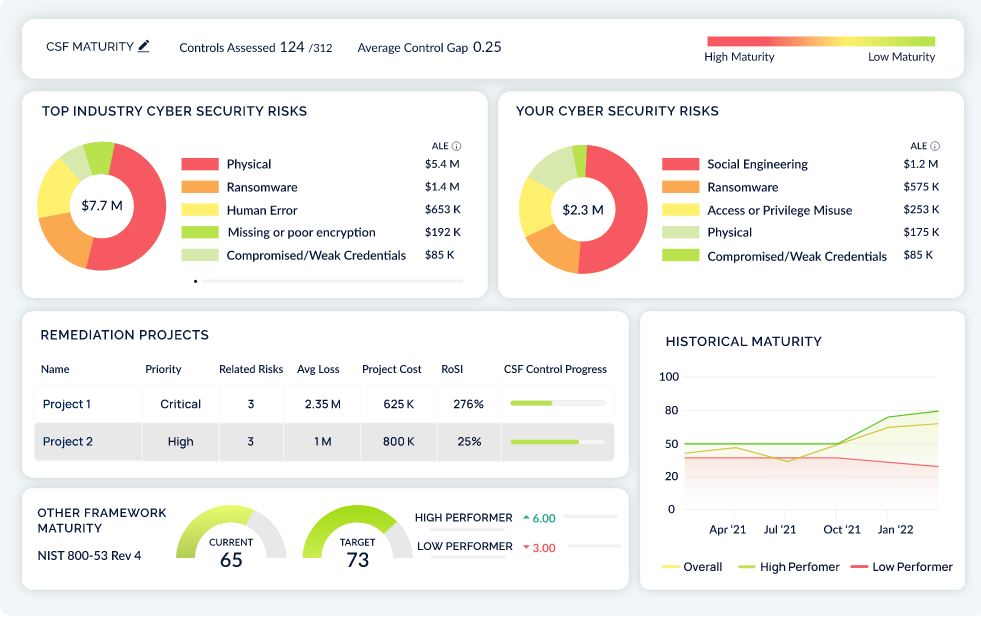The width and height of the screenshot is (981, 627).
Task: Sort the remediation table by RoSI column
Action: tap(450, 369)
